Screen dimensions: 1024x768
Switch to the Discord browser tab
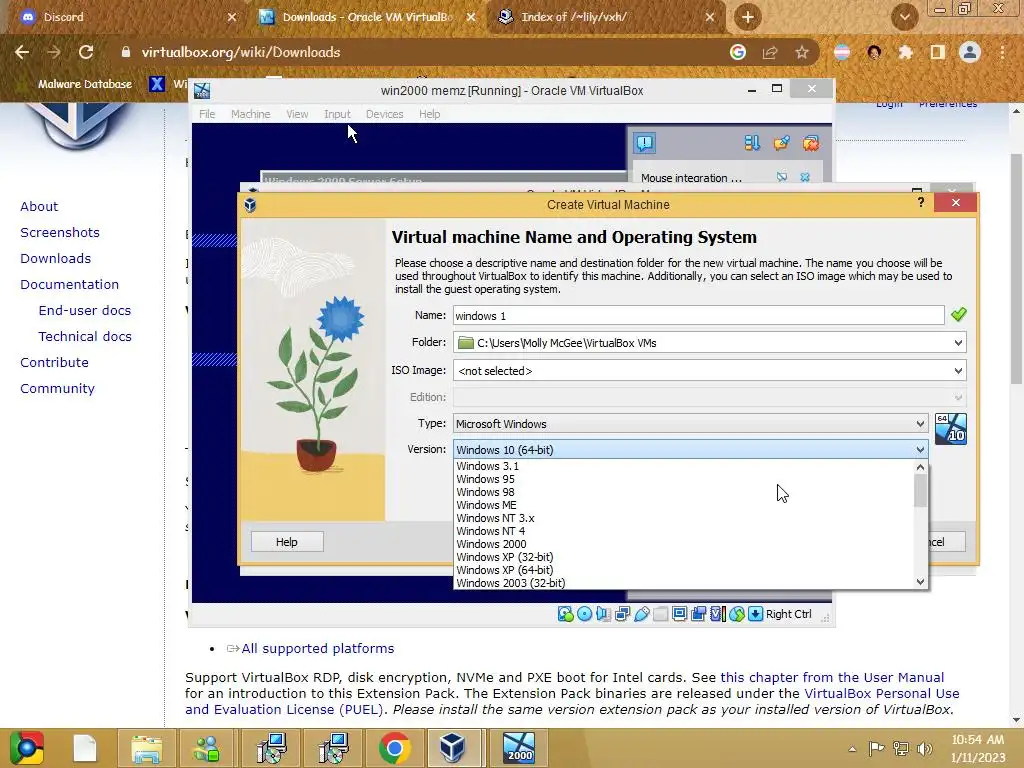pyautogui.click(x=124, y=17)
